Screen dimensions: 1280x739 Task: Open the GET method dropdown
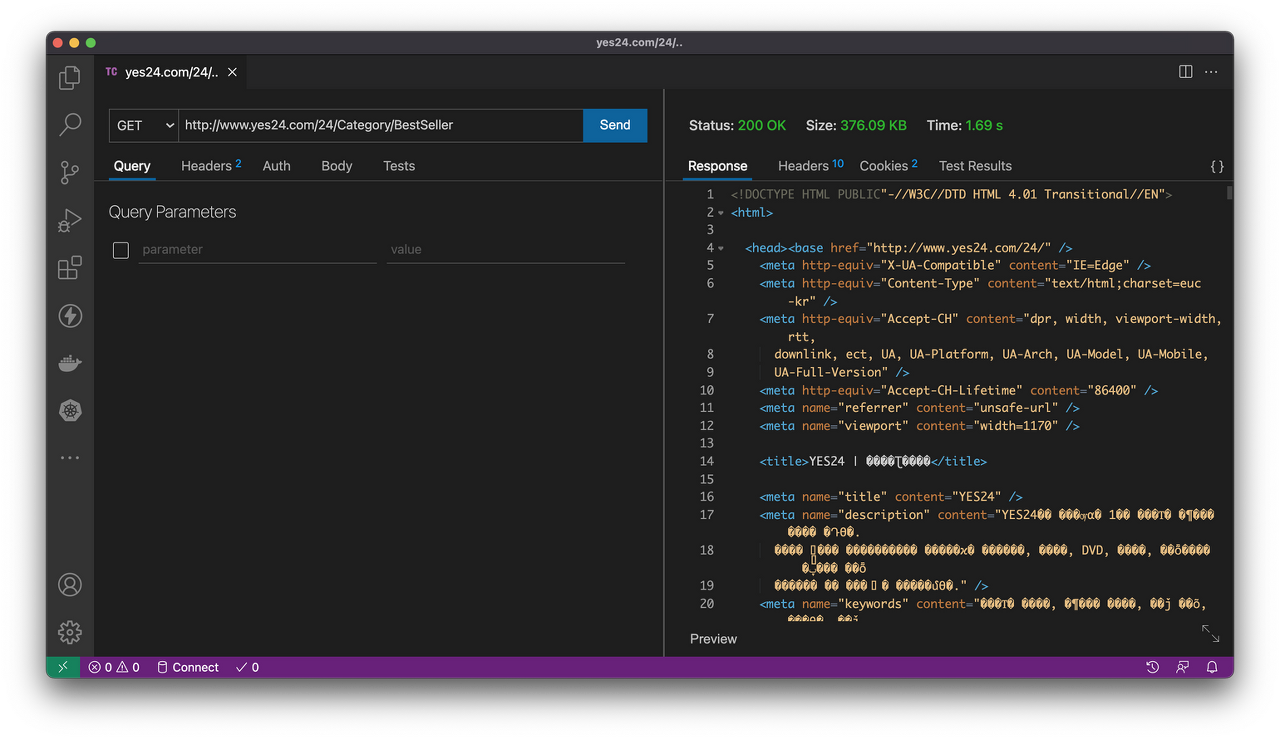coord(144,125)
